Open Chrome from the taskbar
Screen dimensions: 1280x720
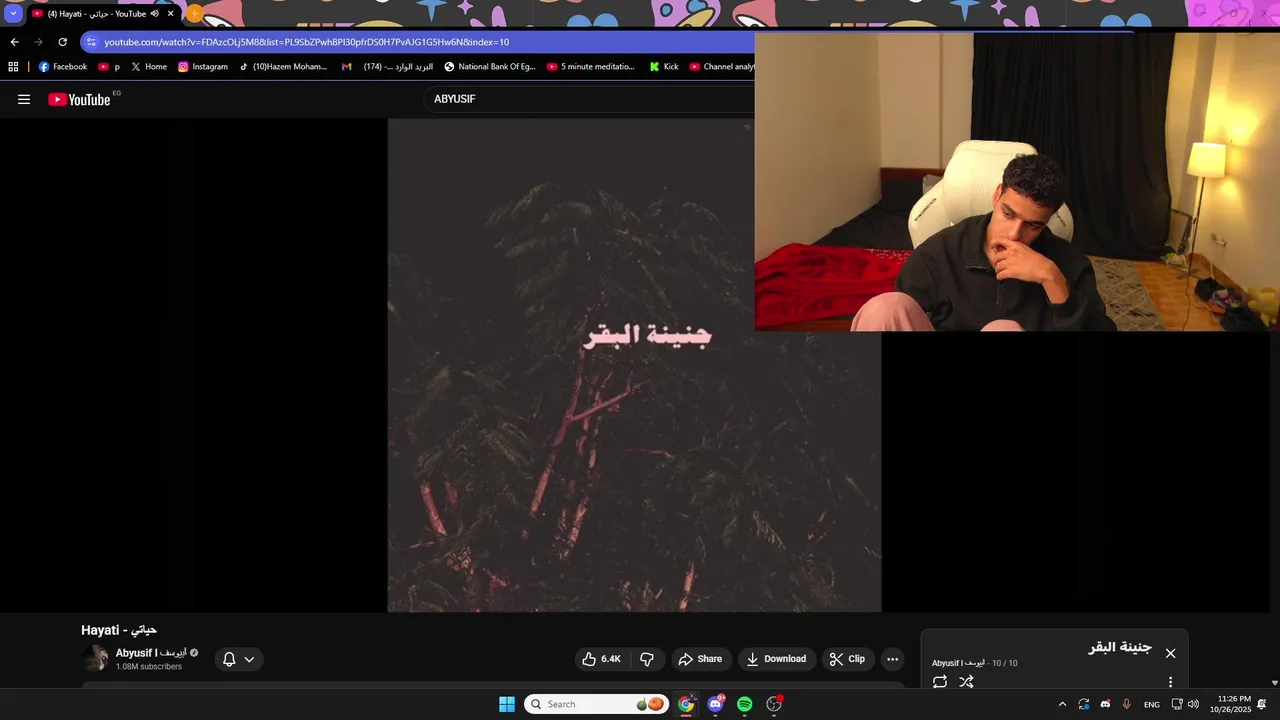[x=686, y=704]
